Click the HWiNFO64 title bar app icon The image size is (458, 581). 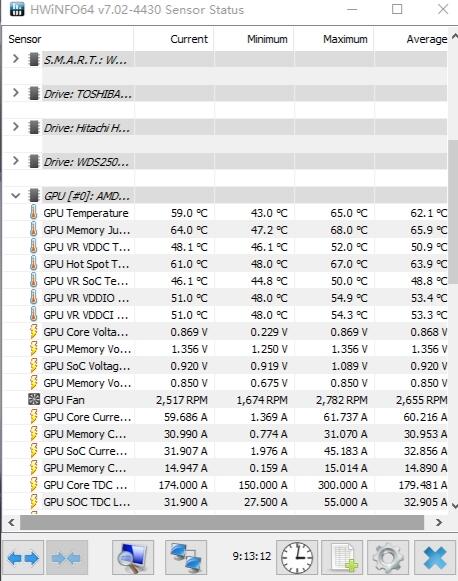pyautogui.click(x=17, y=9)
